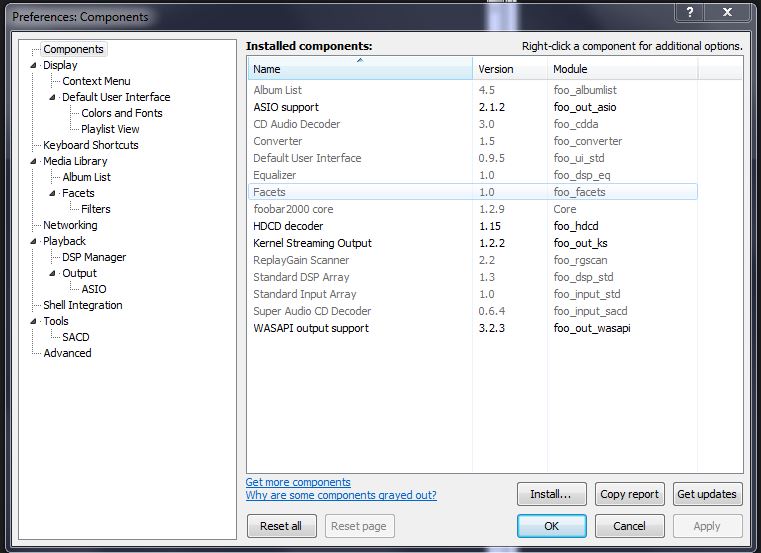The width and height of the screenshot is (761, 553).
Task: Open the Advanced preferences page
Action: (67, 353)
